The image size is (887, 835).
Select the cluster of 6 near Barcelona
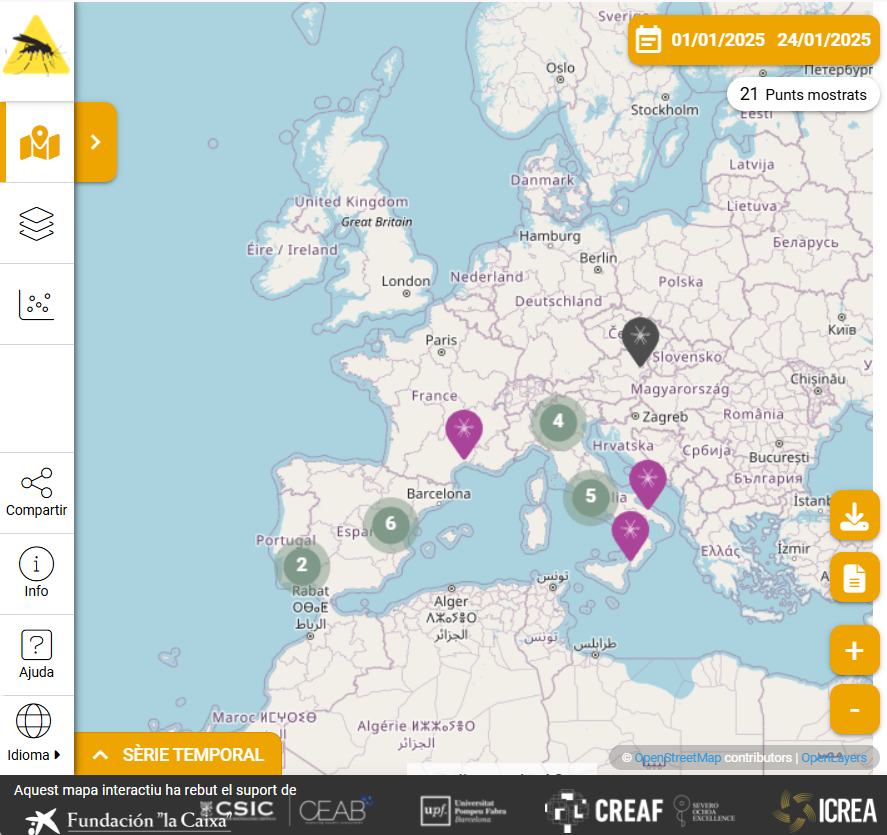click(x=390, y=523)
